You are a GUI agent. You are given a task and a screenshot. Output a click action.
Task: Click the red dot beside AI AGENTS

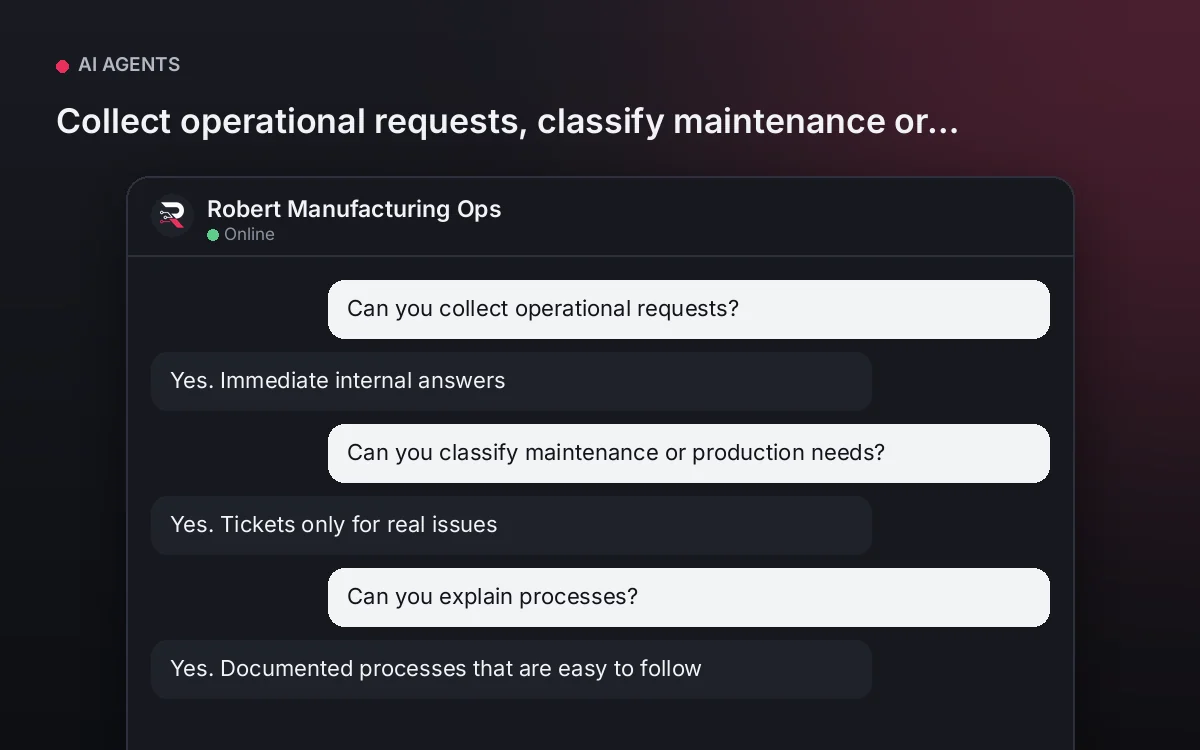click(62, 66)
